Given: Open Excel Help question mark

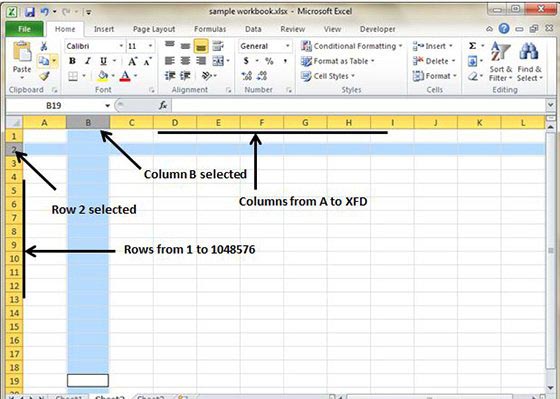Looking at the screenshot, I should 504,29.
